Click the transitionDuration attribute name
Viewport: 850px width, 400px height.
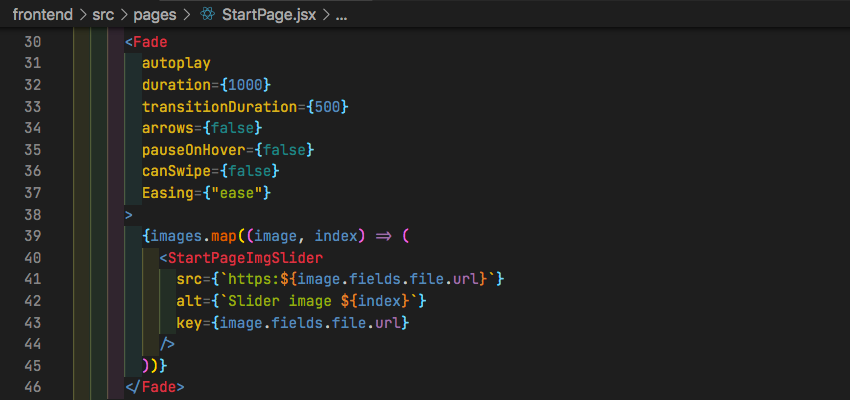[x=220, y=107]
